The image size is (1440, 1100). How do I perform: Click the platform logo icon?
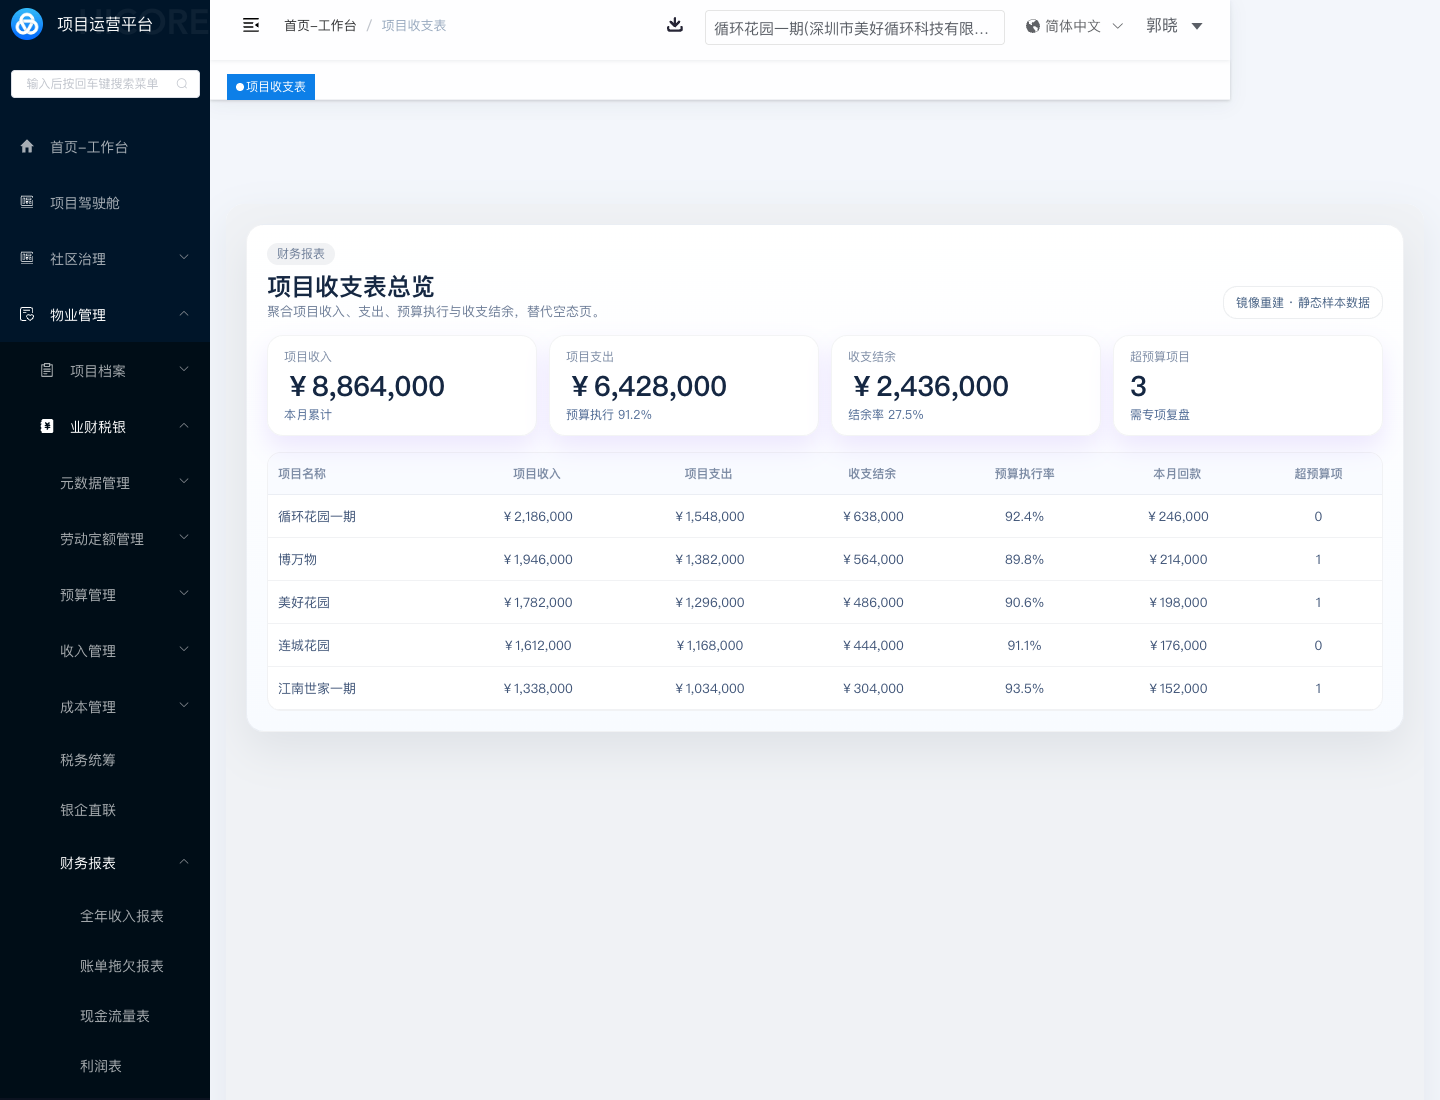tap(27, 24)
